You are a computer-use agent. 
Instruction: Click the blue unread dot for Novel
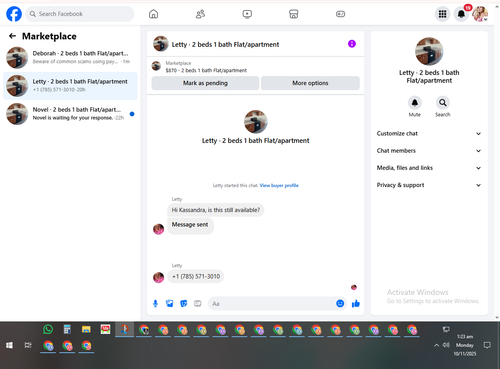click(x=132, y=114)
